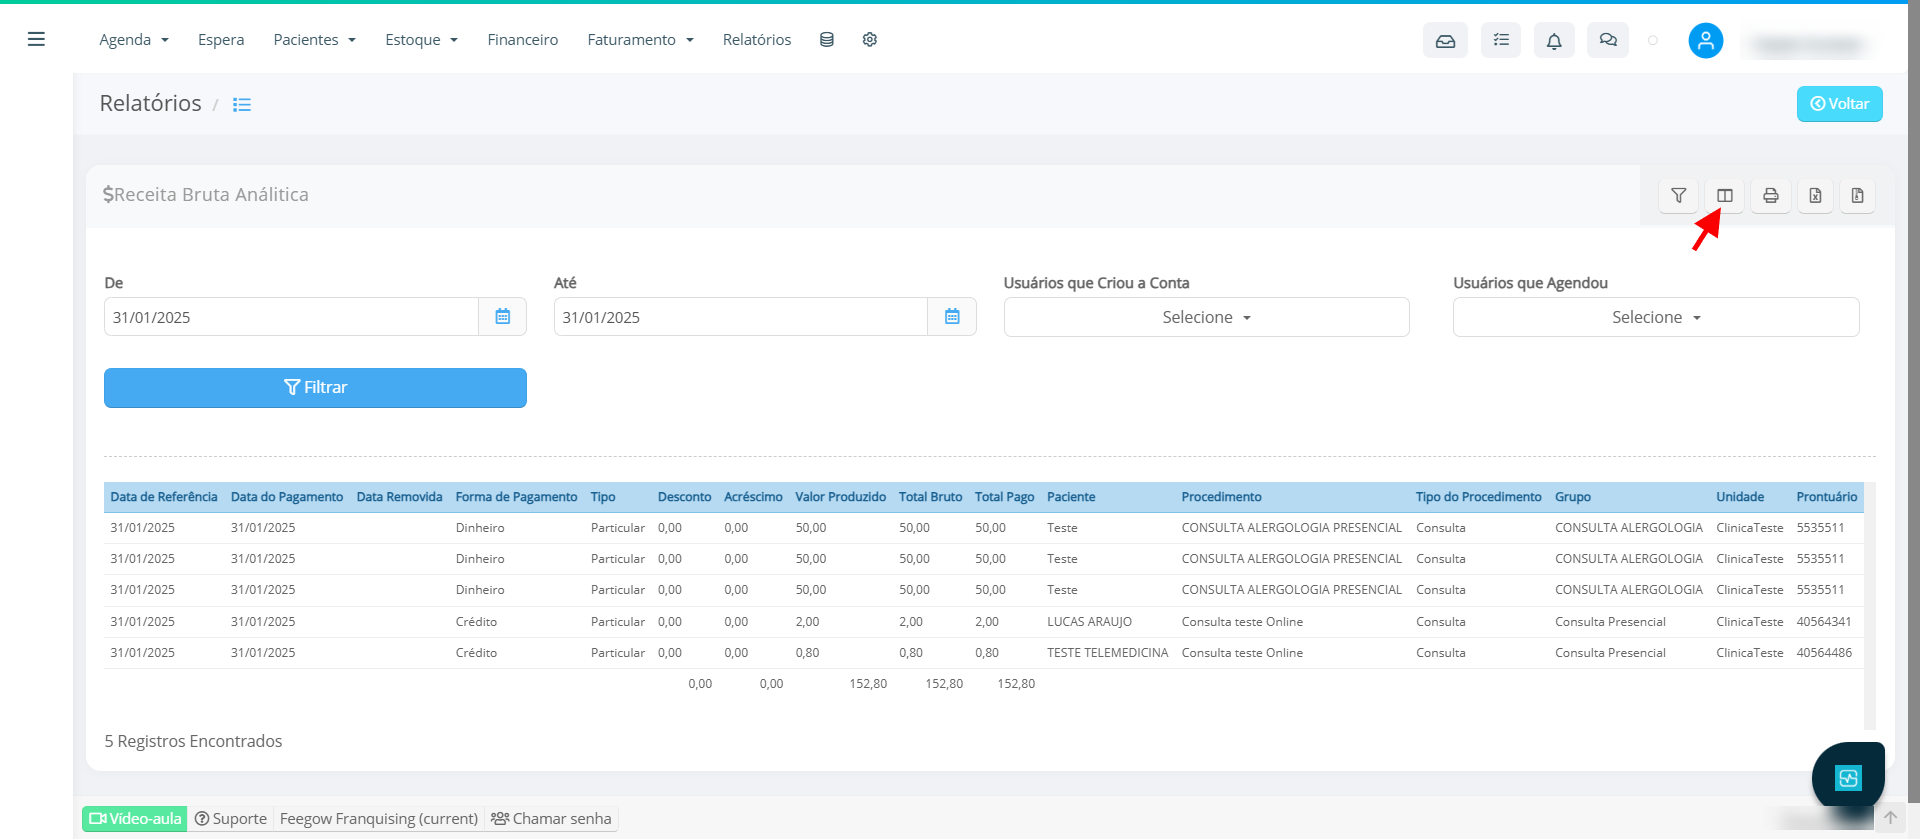Image resolution: width=1920 pixels, height=839 pixels.
Task: Click Tipo do Procedimento column header
Action: pos(1478,497)
